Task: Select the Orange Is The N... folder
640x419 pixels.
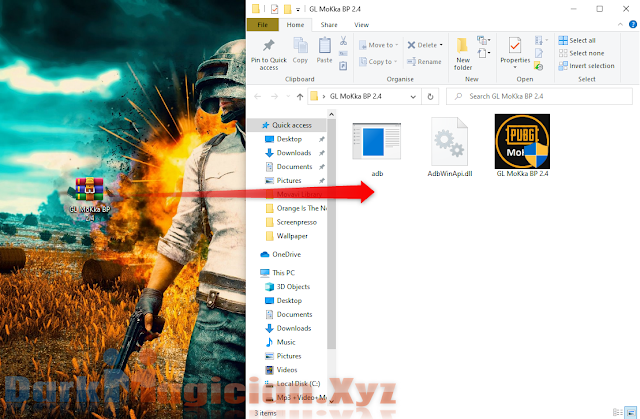Action: (x=296, y=208)
